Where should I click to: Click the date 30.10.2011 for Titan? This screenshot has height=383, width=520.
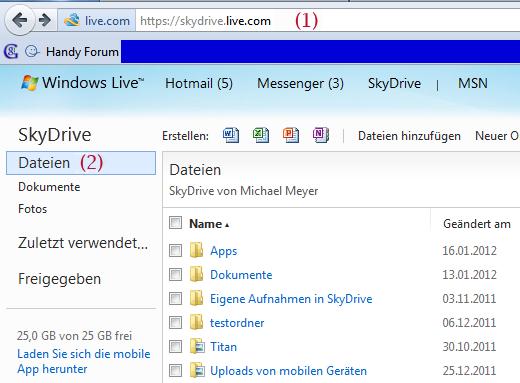coord(469,347)
